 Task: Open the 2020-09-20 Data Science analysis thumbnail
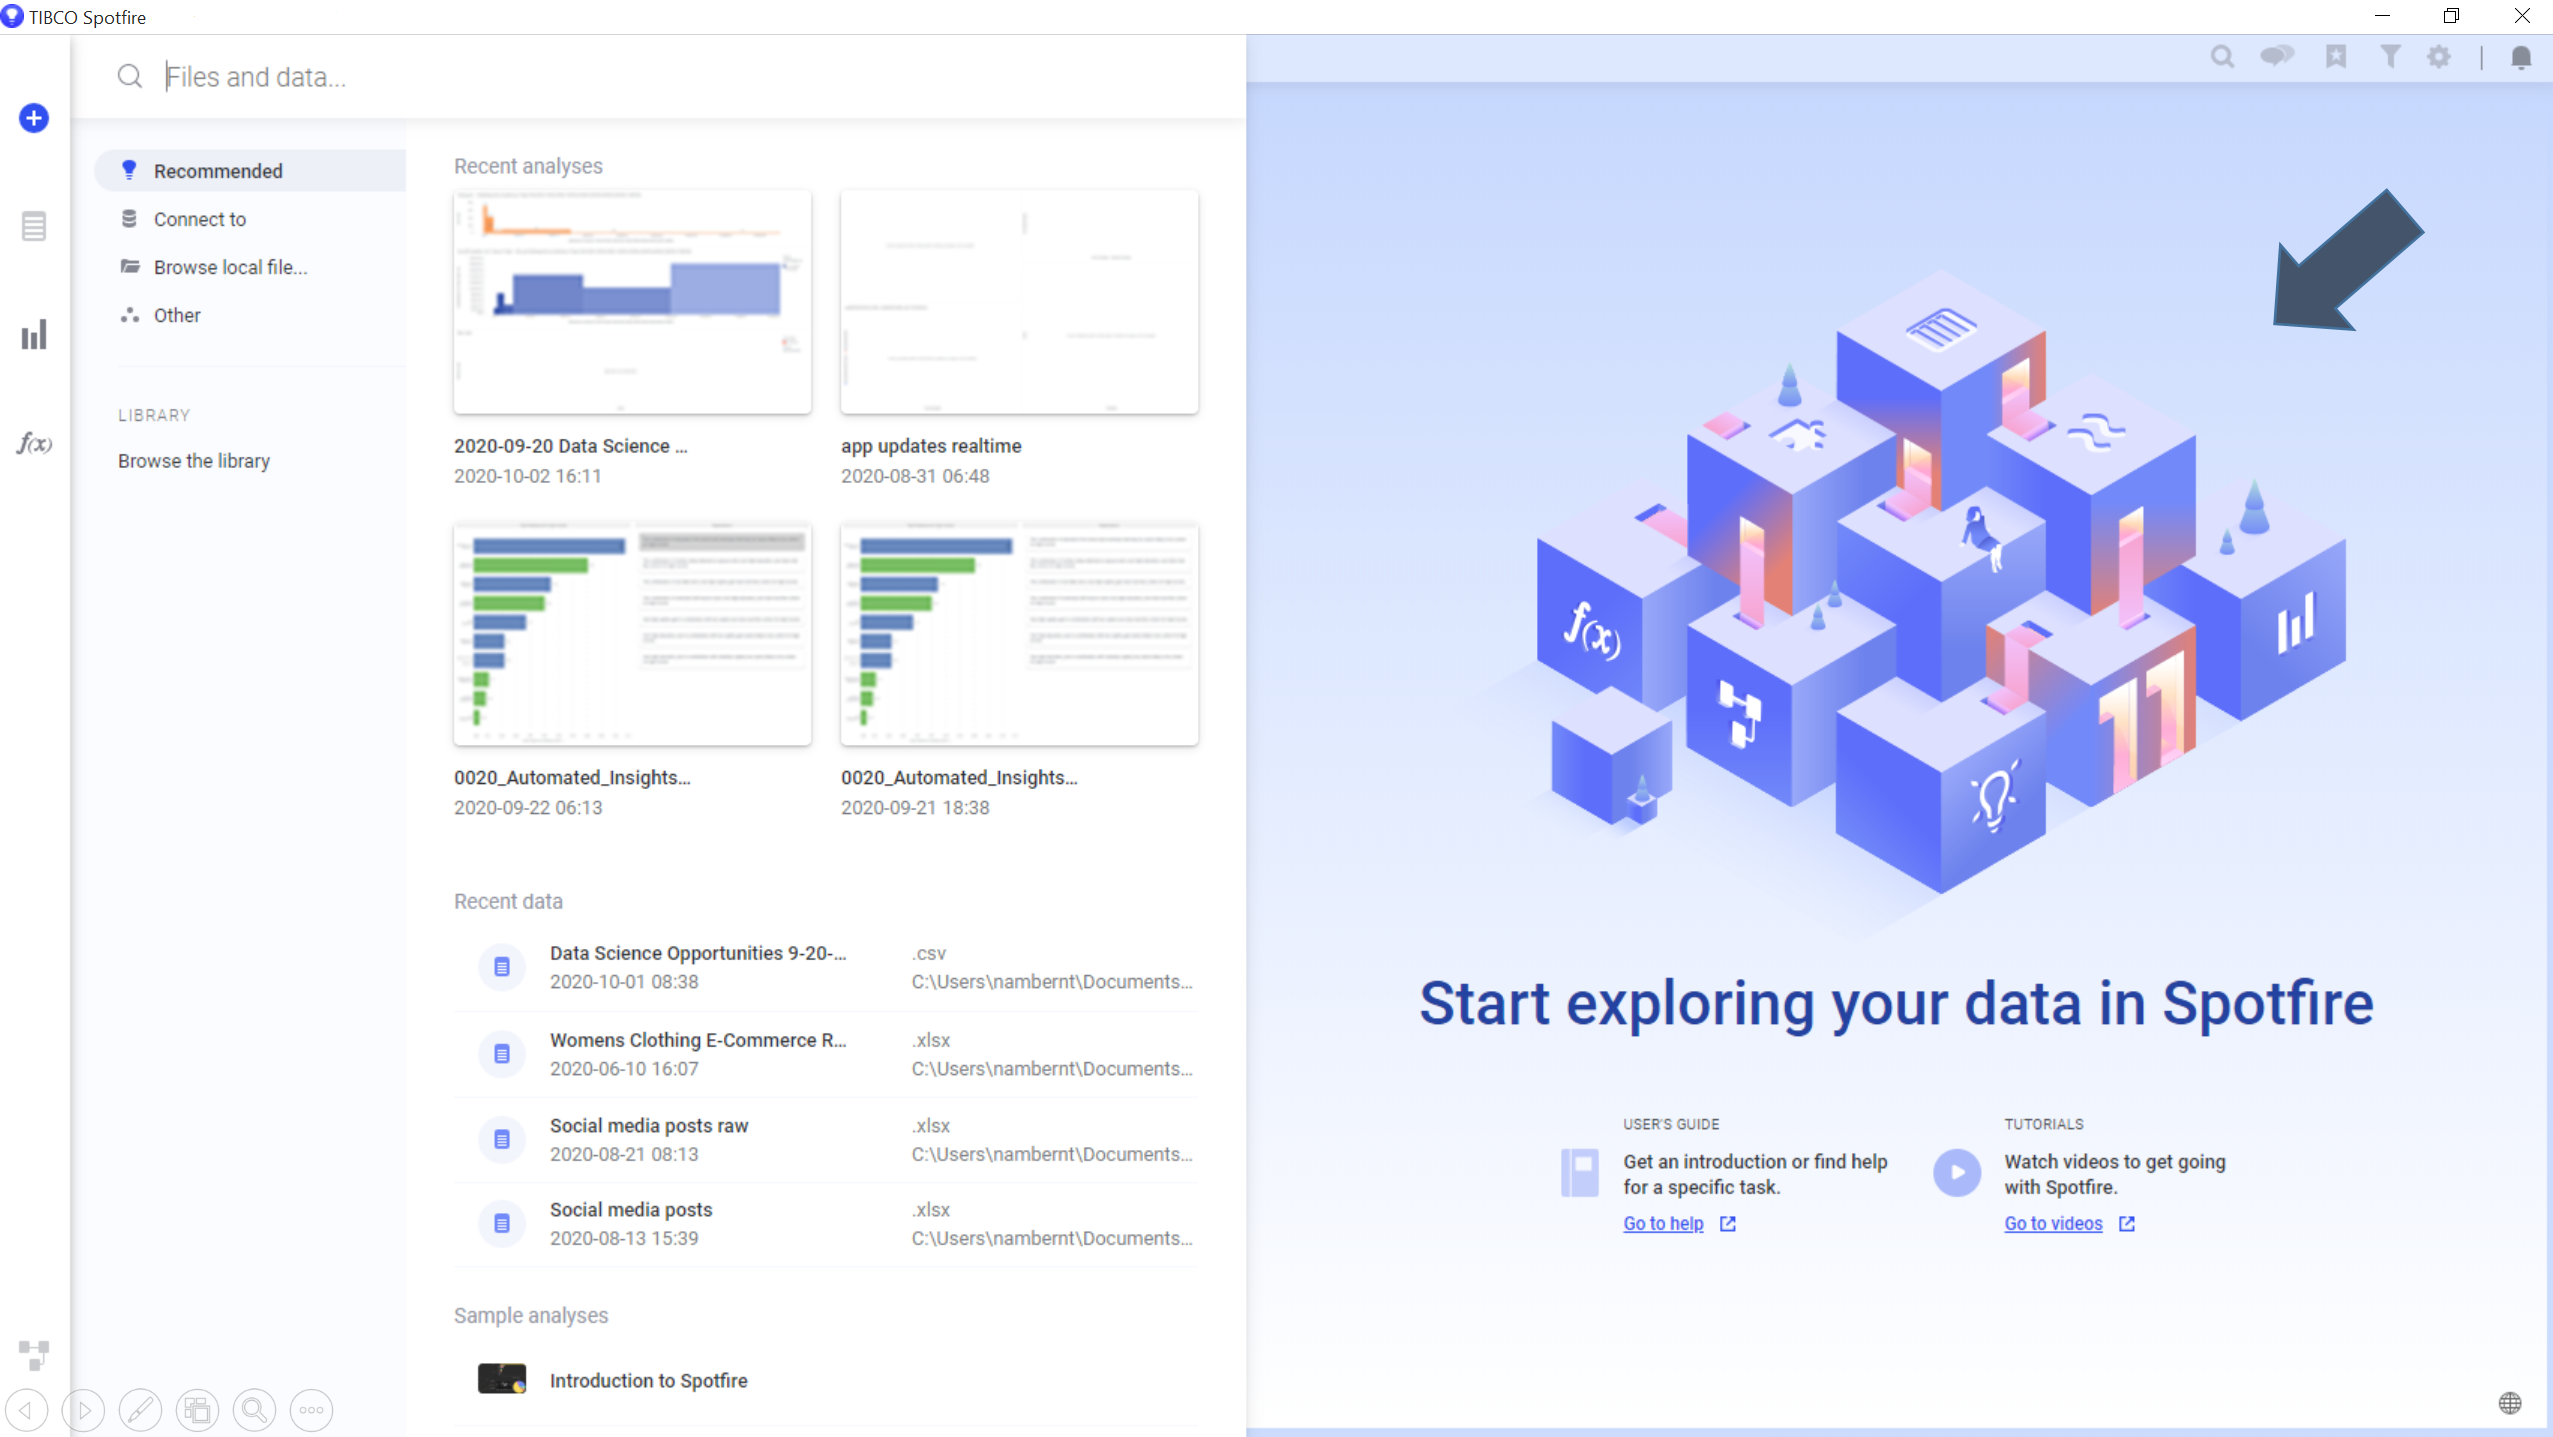pyautogui.click(x=632, y=302)
